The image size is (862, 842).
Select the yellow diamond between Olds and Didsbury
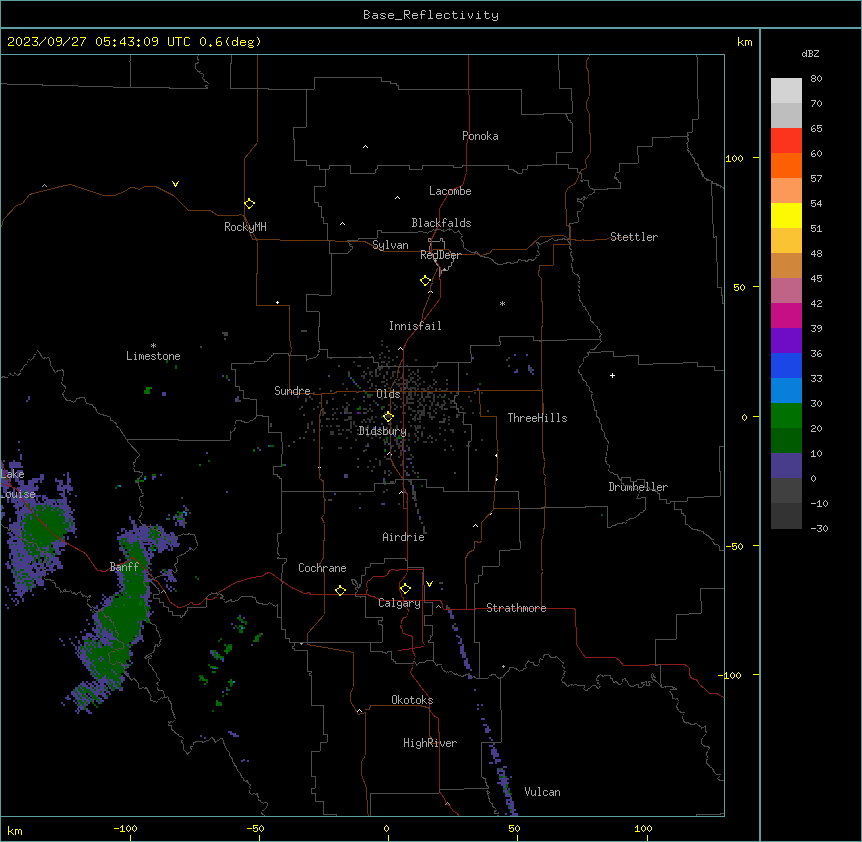point(388,417)
